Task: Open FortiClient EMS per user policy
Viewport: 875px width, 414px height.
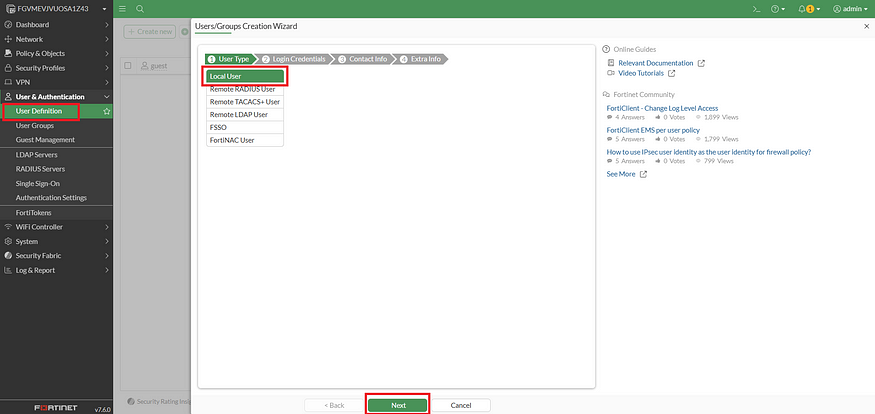Action: tap(653, 130)
